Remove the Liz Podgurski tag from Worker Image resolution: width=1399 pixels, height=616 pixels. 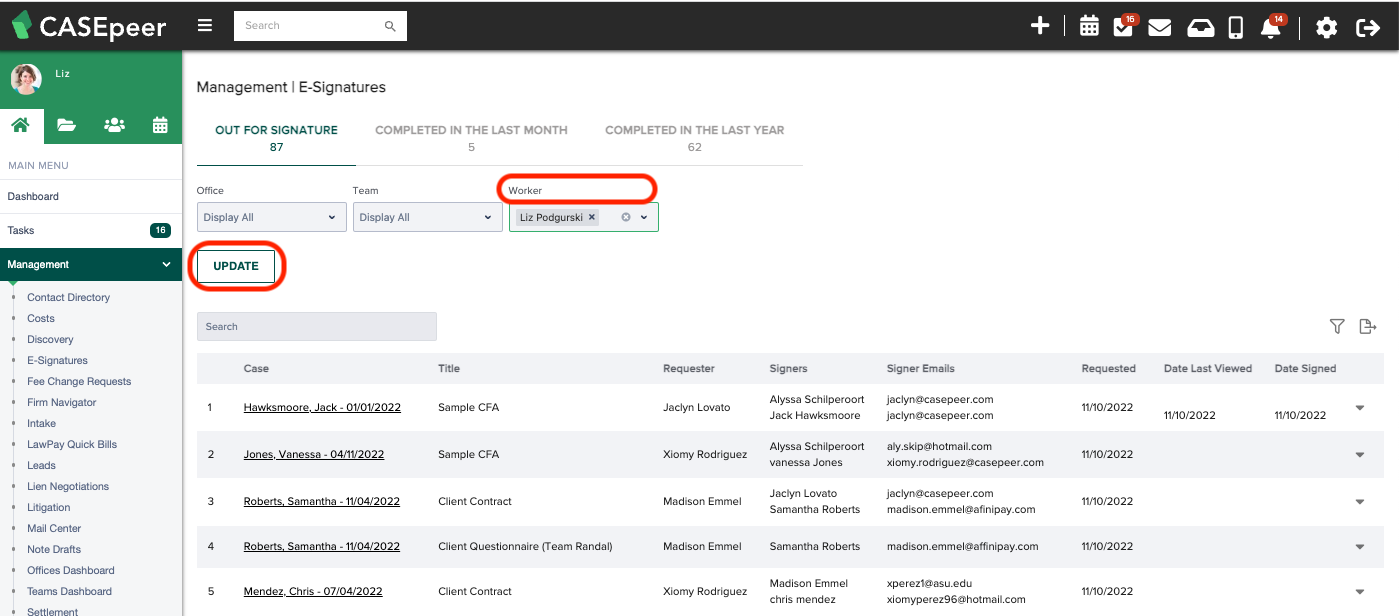[x=592, y=217]
